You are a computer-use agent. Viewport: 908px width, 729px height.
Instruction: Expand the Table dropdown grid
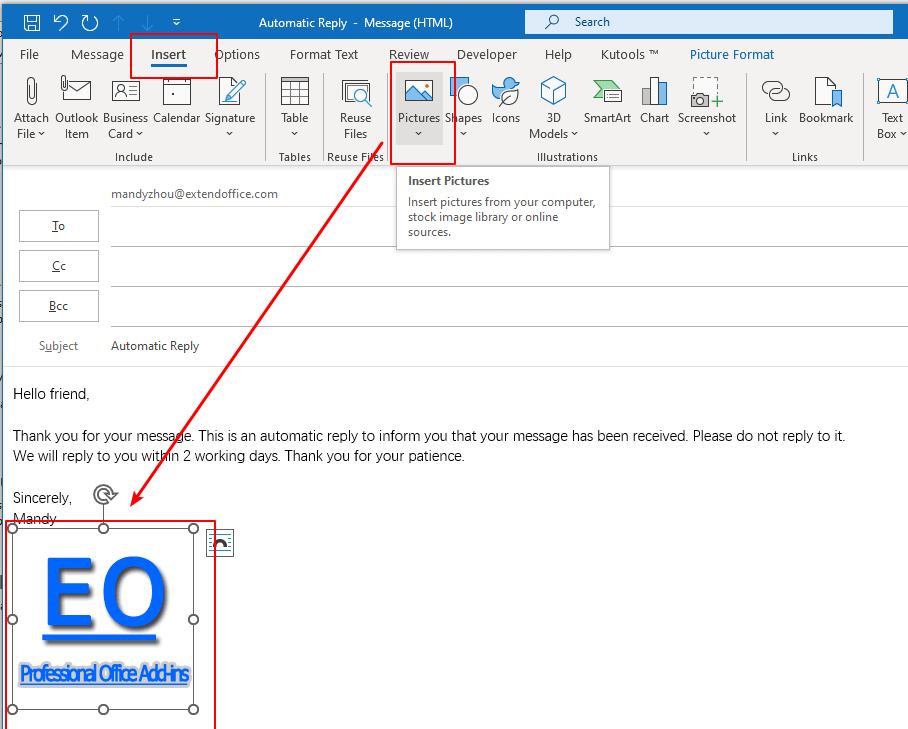point(295,133)
